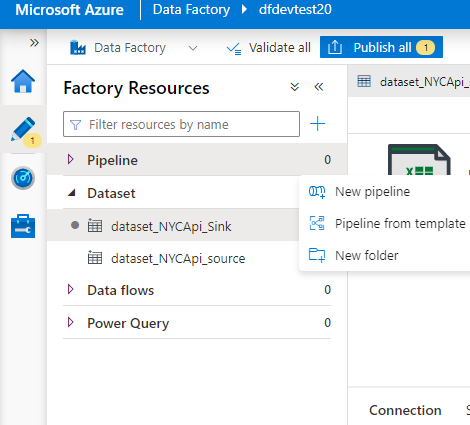This screenshot has height=425, width=470.
Task: Click the Filter resources by name field
Action: 181,124
